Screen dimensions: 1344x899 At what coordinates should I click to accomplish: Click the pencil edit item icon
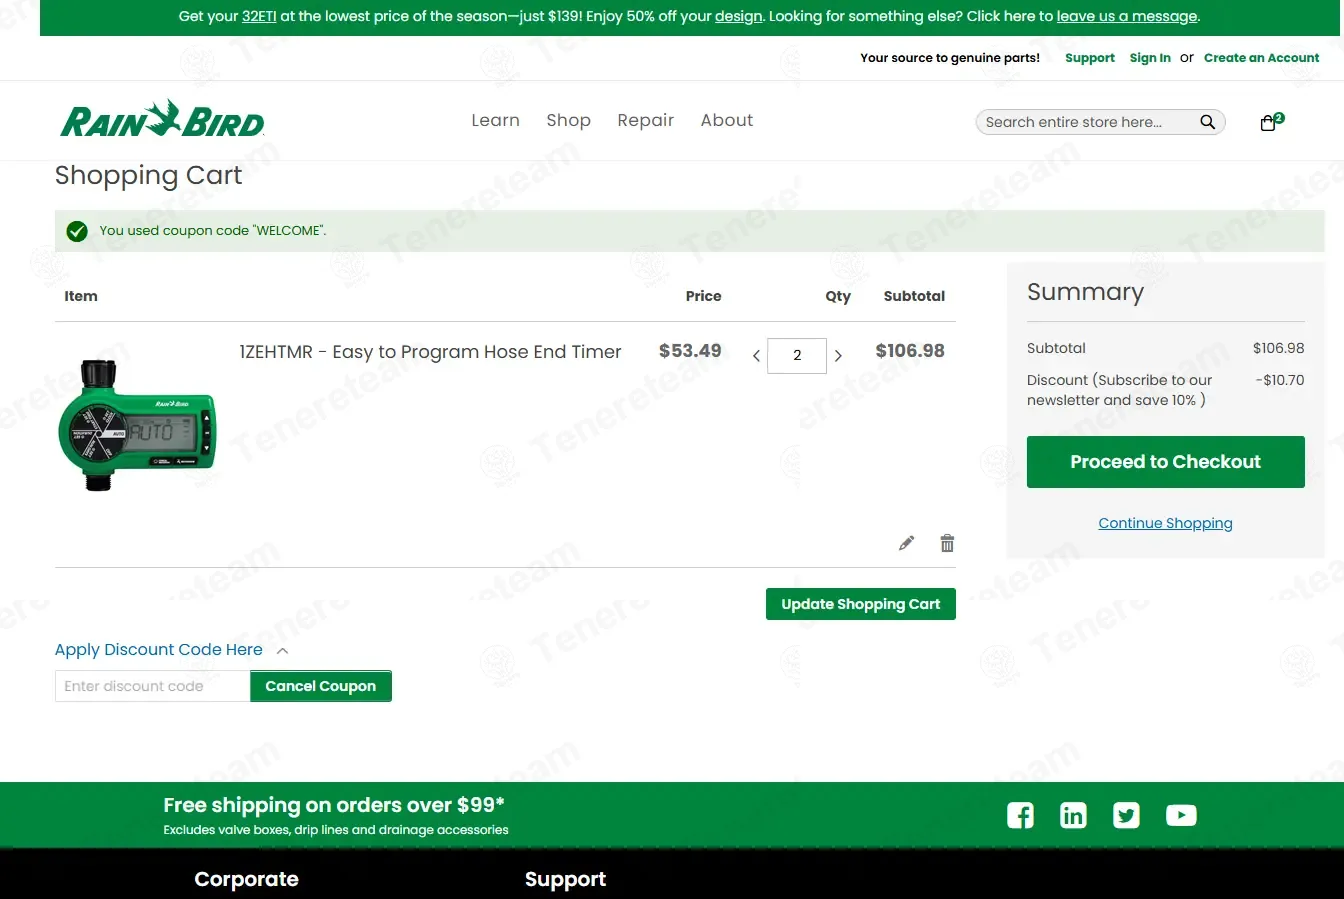click(x=906, y=543)
